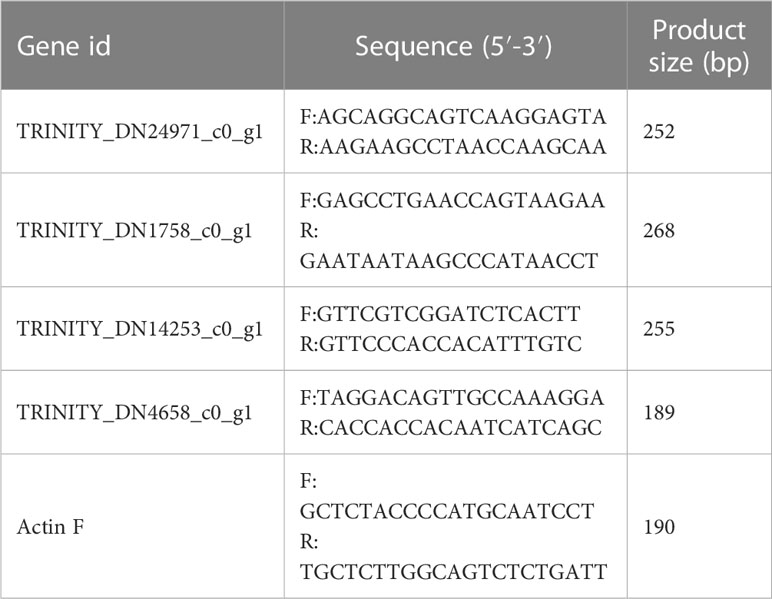
Task: Click the Gene id column header
Action: (64, 46)
